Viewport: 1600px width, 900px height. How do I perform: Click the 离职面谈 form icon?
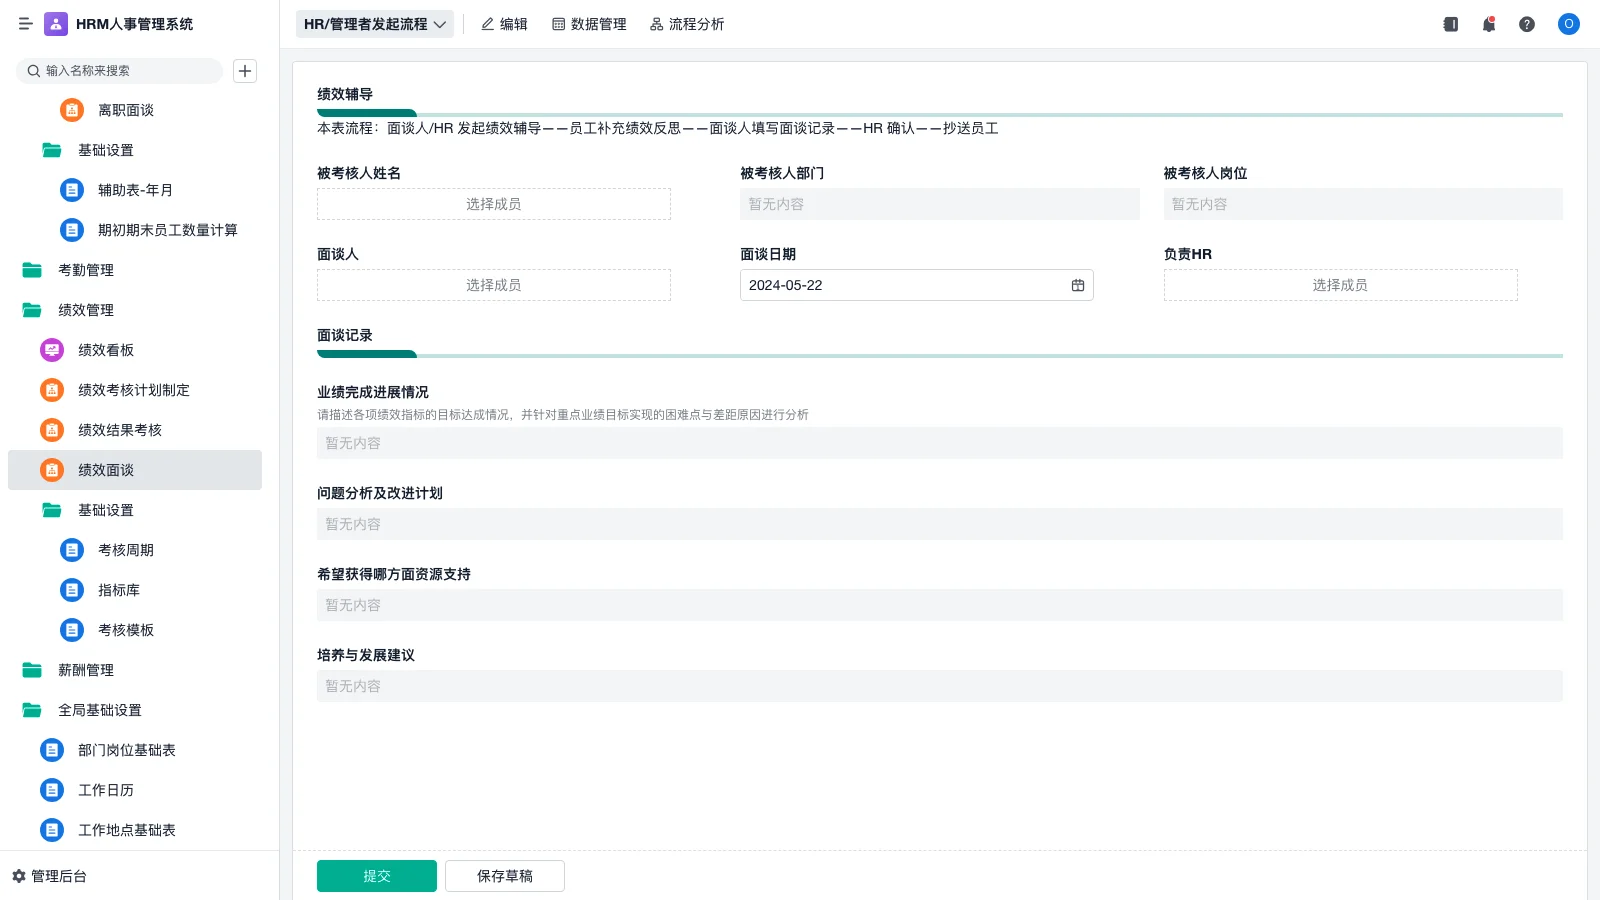pos(71,110)
